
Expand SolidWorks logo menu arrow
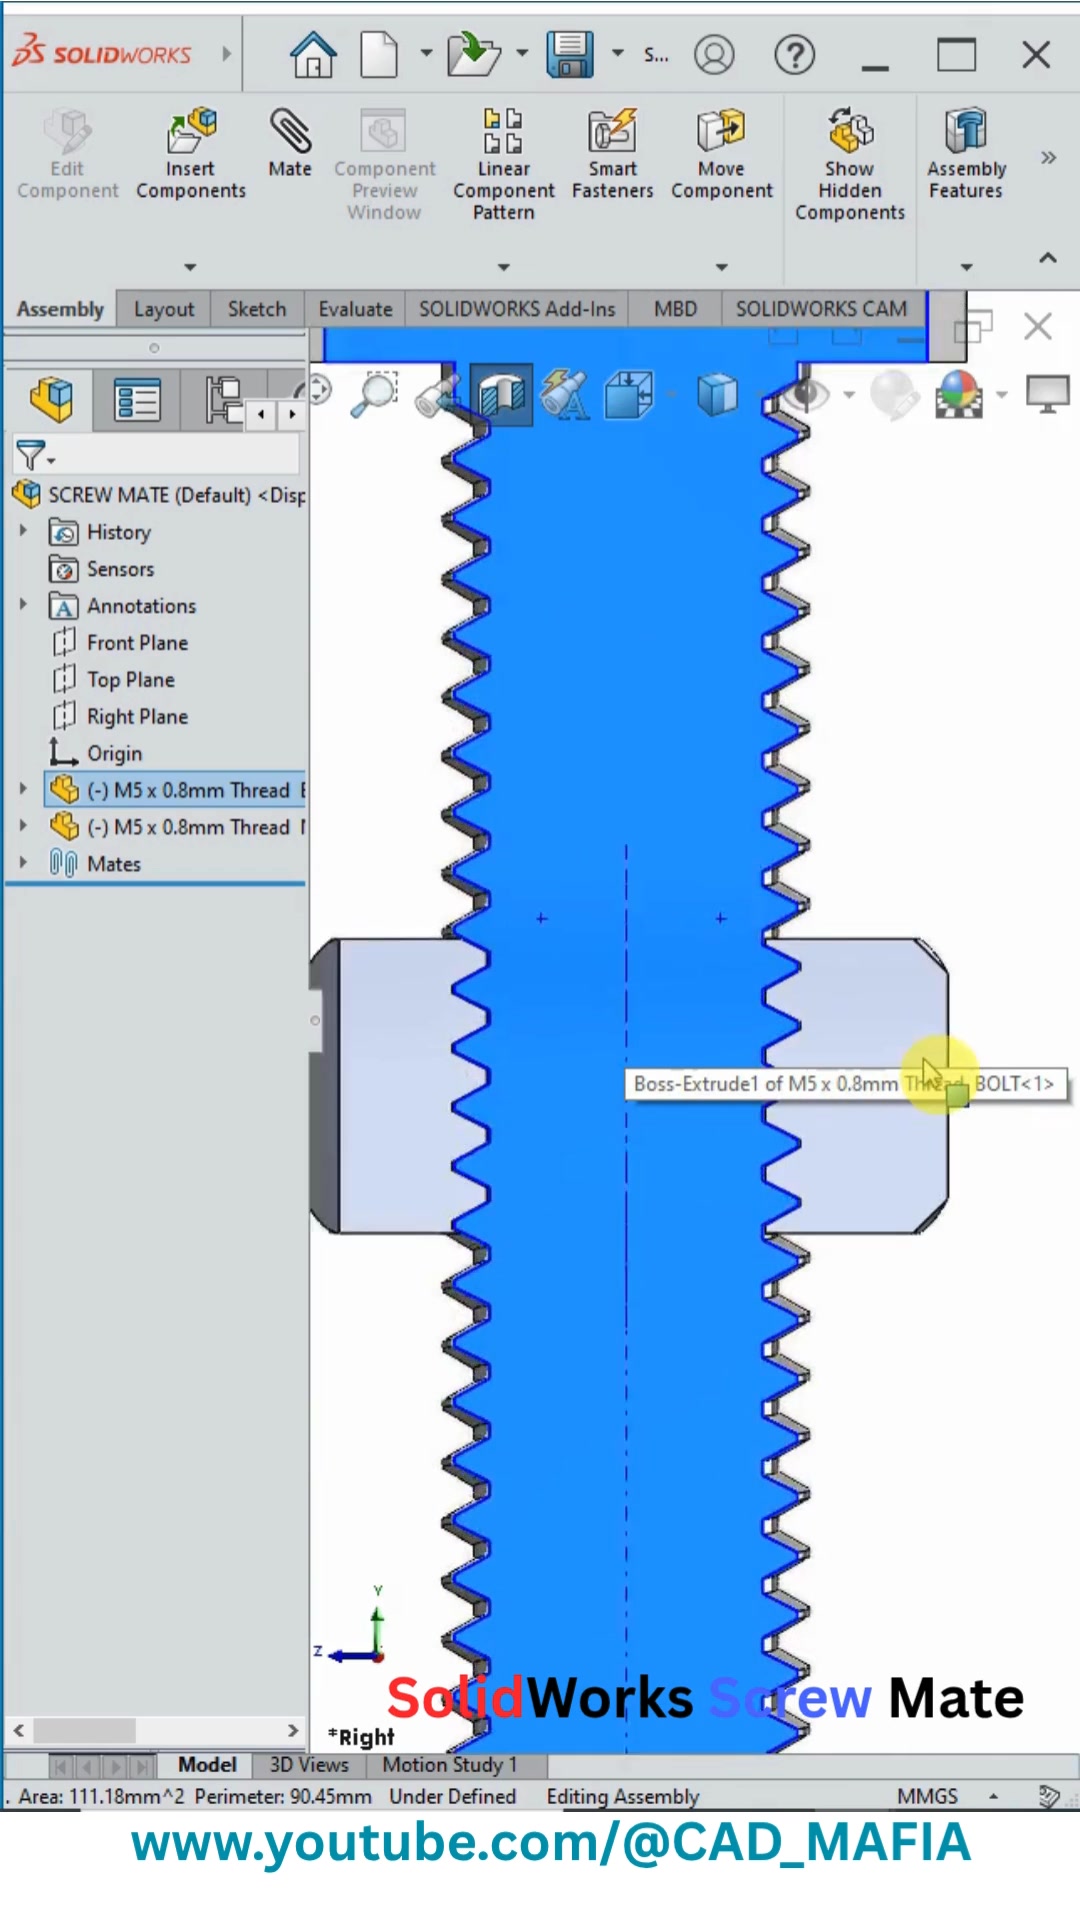point(227,54)
